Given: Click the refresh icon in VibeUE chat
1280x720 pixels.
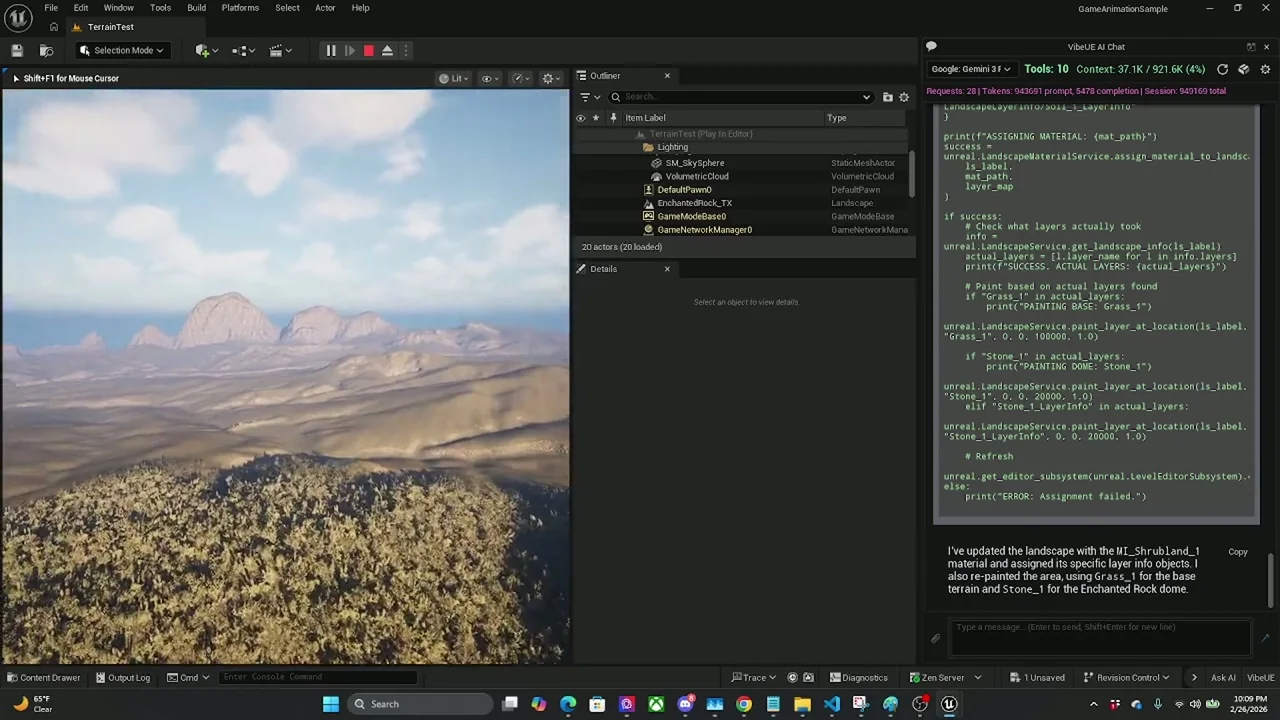Looking at the screenshot, I should [1222, 69].
